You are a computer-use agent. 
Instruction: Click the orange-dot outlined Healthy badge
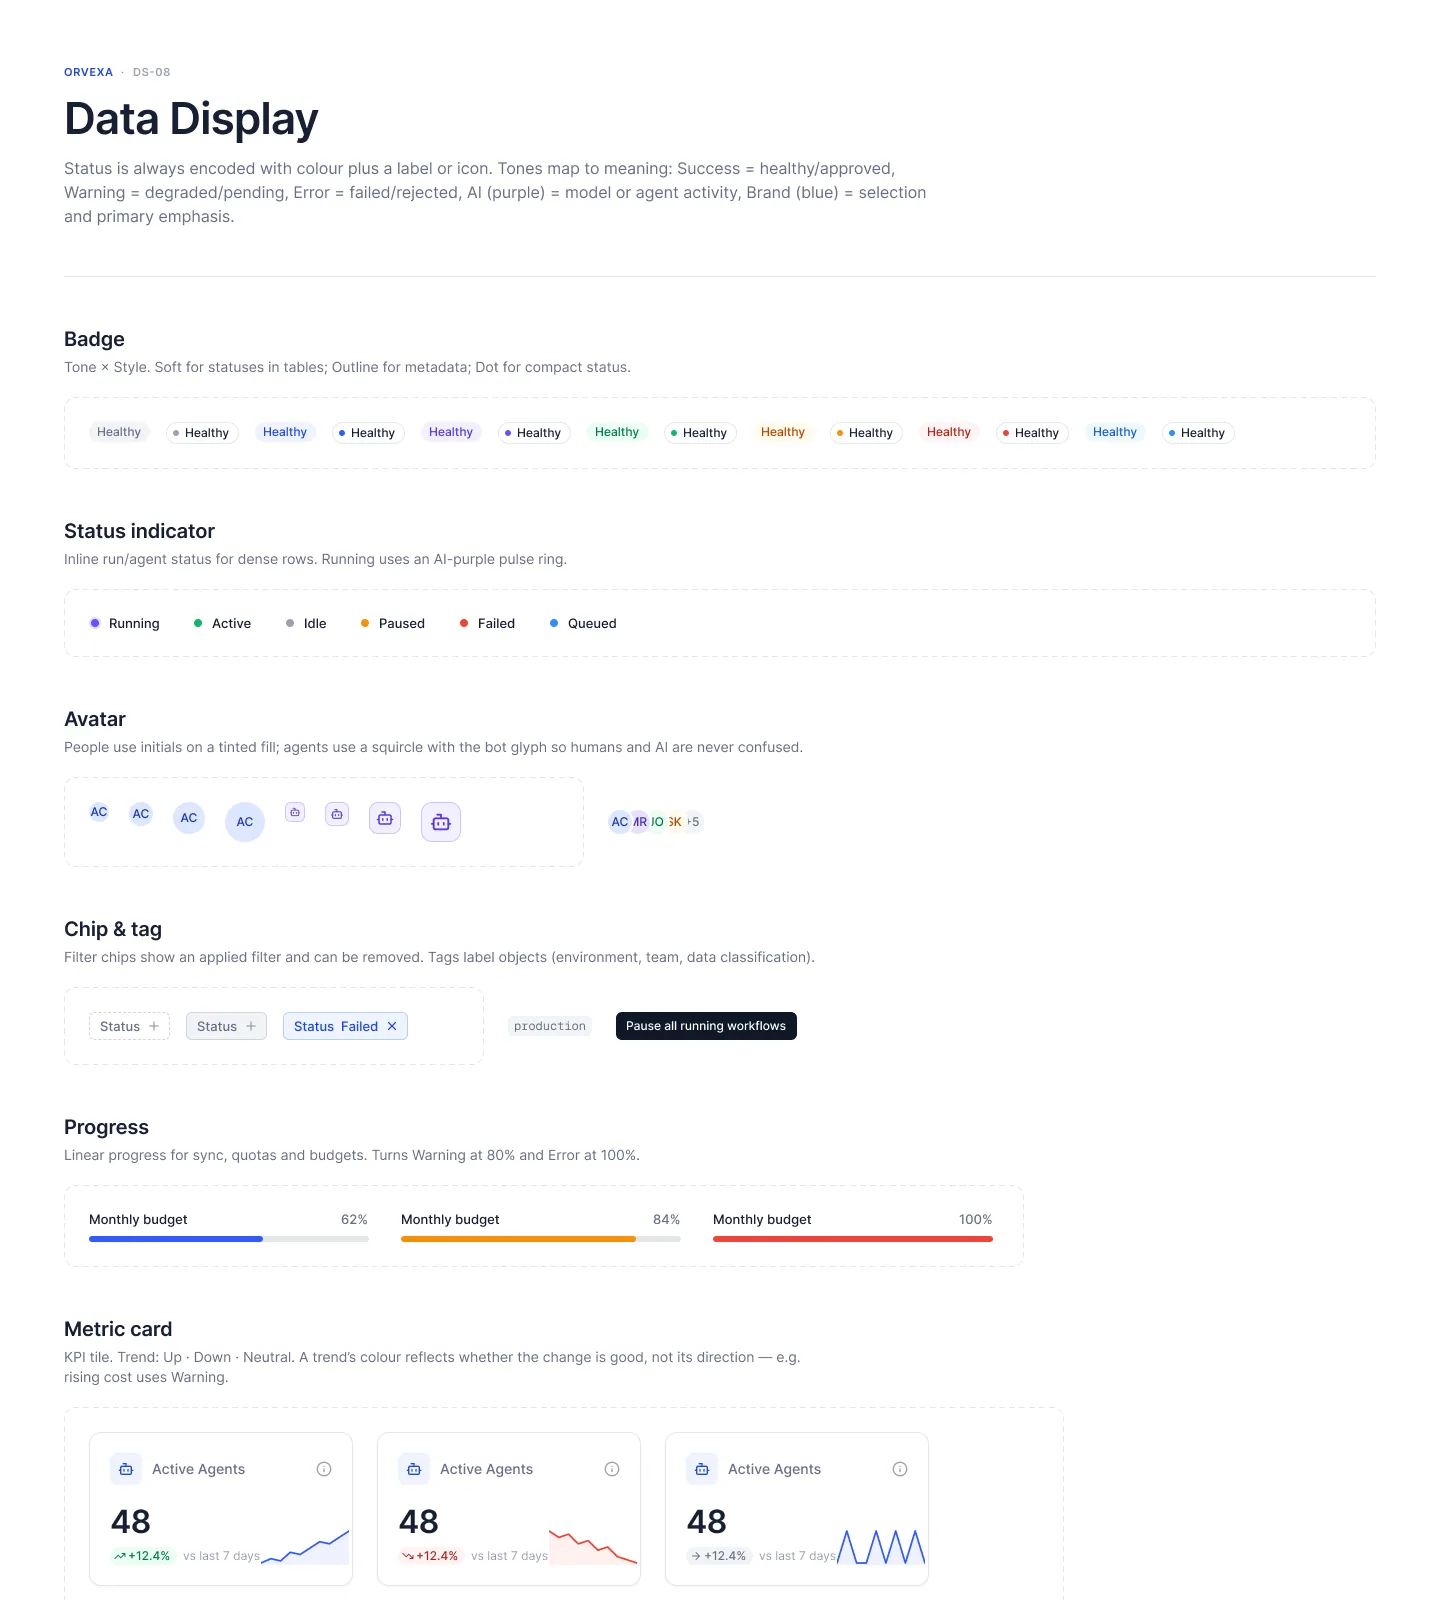866,433
